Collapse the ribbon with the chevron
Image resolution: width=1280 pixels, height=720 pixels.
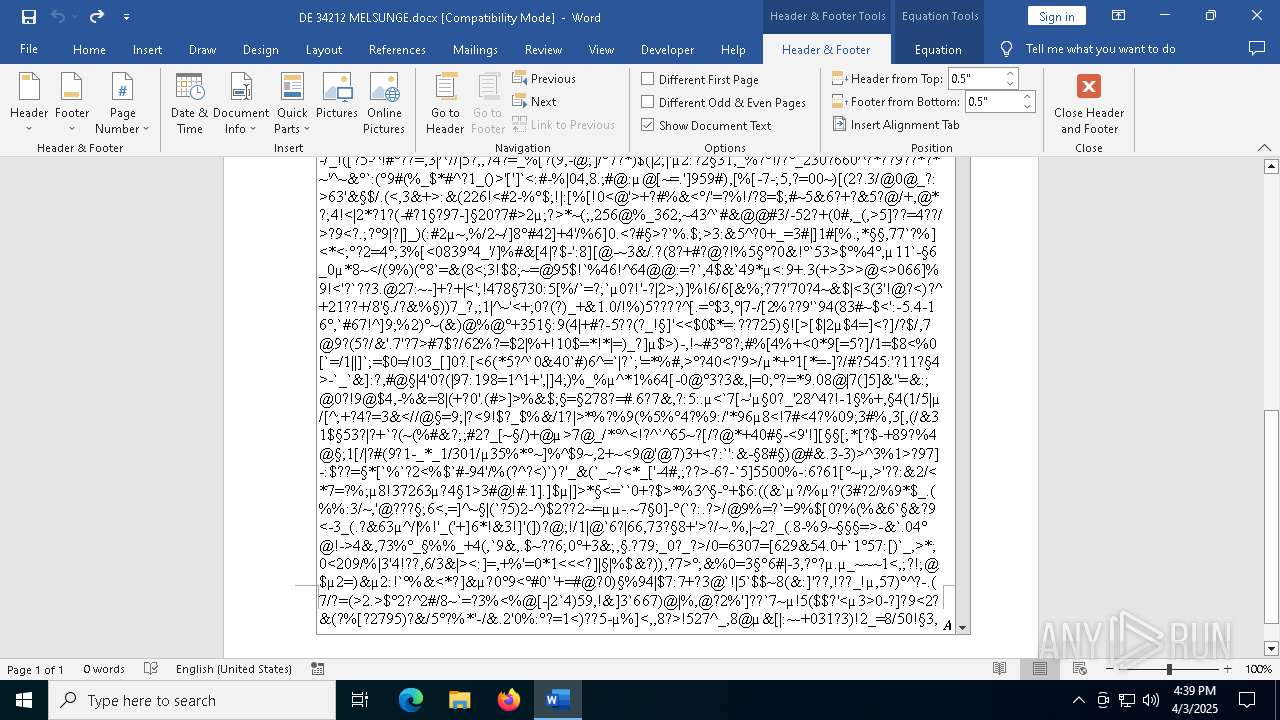coord(1264,148)
